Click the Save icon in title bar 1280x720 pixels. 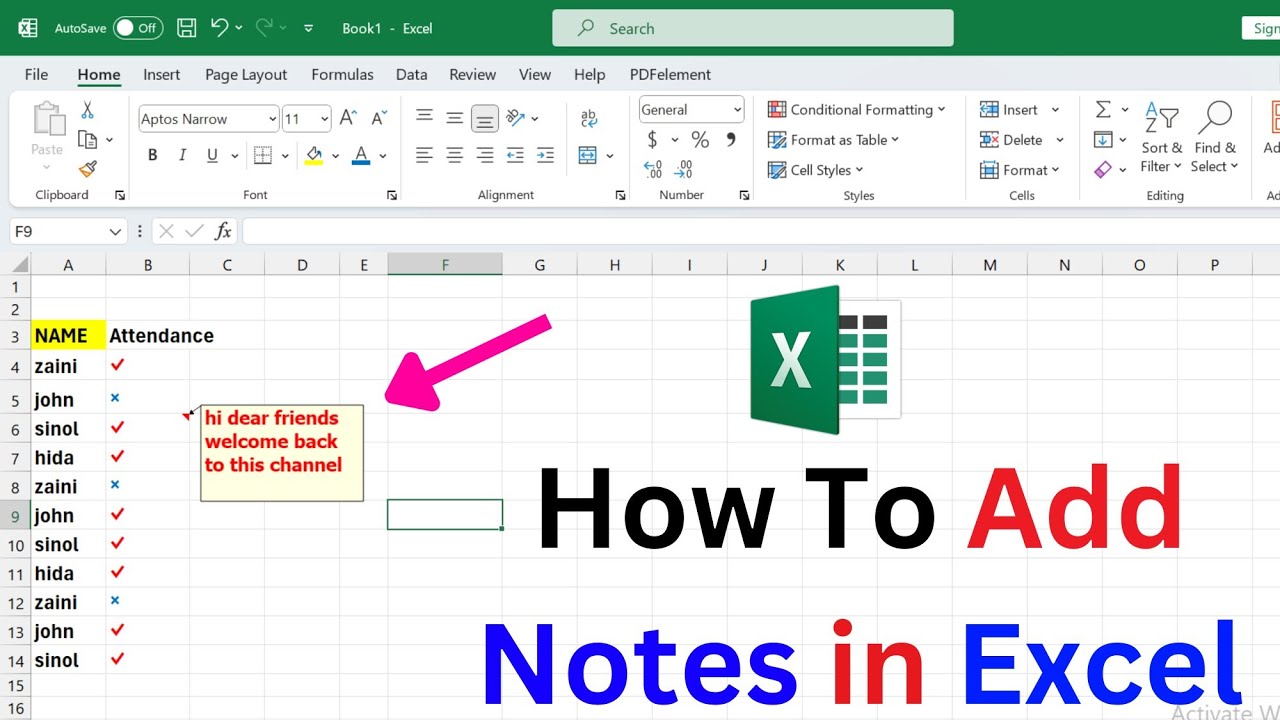pyautogui.click(x=186, y=28)
